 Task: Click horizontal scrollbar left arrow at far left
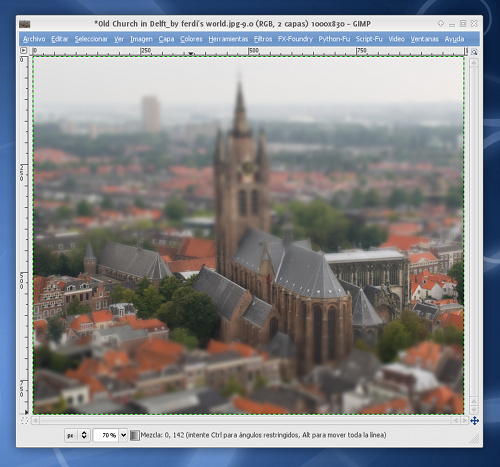click(36, 421)
